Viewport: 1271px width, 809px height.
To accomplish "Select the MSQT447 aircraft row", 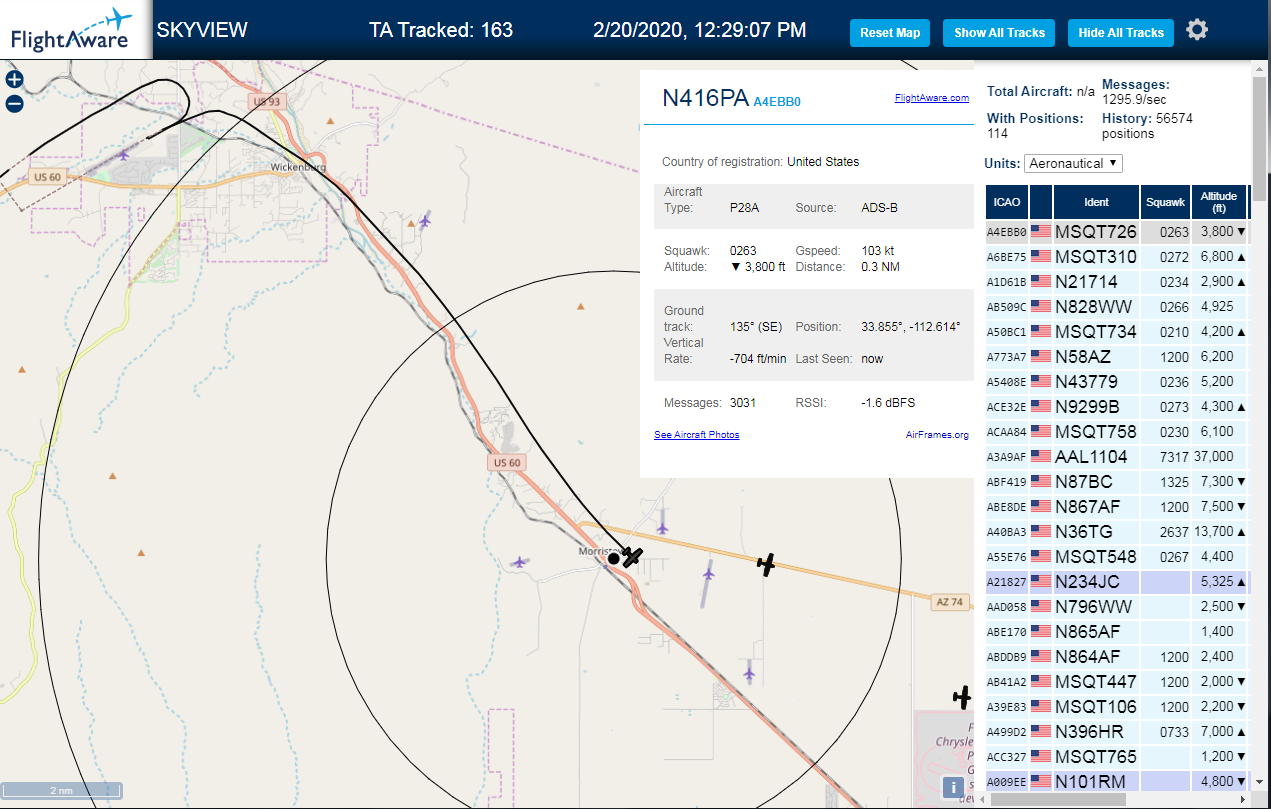I will pos(1116,682).
